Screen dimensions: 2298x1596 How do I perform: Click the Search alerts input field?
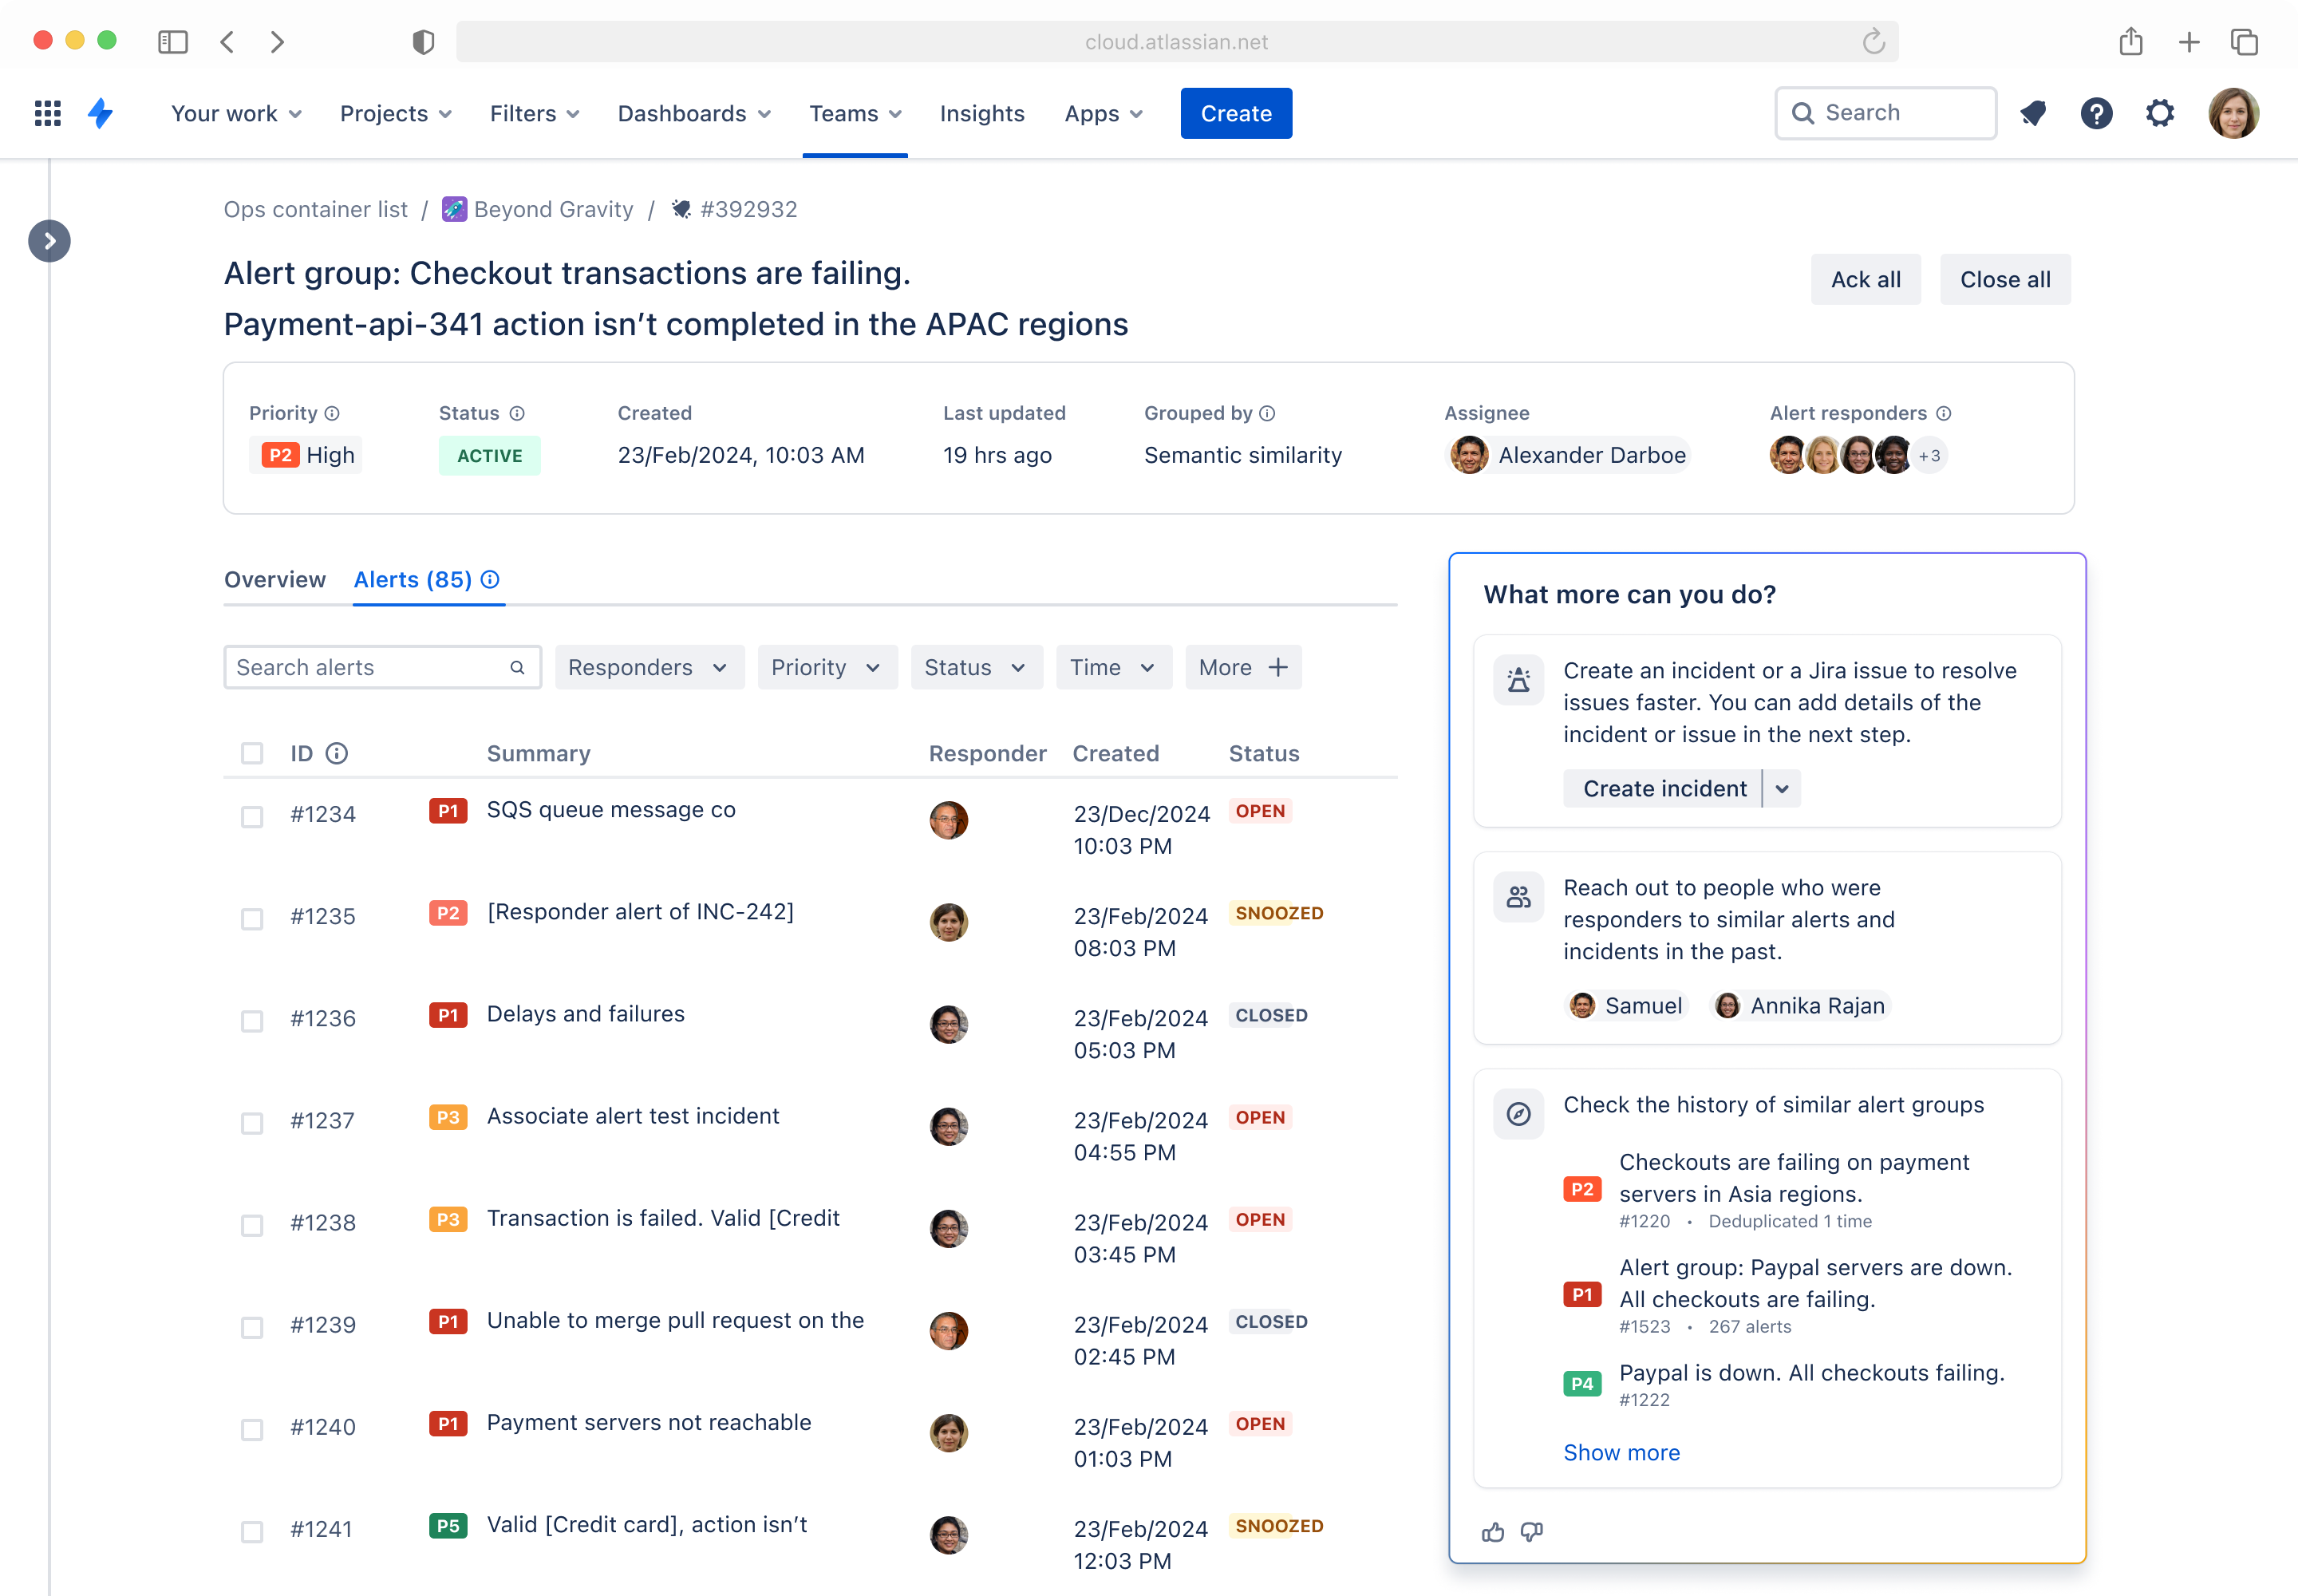pyautogui.click(x=370, y=667)
